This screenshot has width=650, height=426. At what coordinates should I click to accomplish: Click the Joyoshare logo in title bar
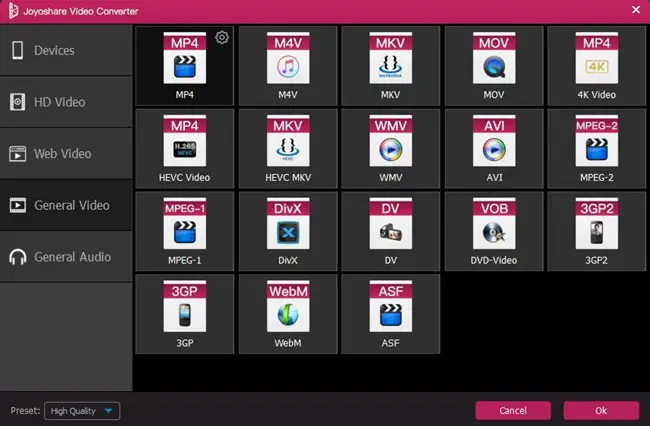(x=13, y=11)
